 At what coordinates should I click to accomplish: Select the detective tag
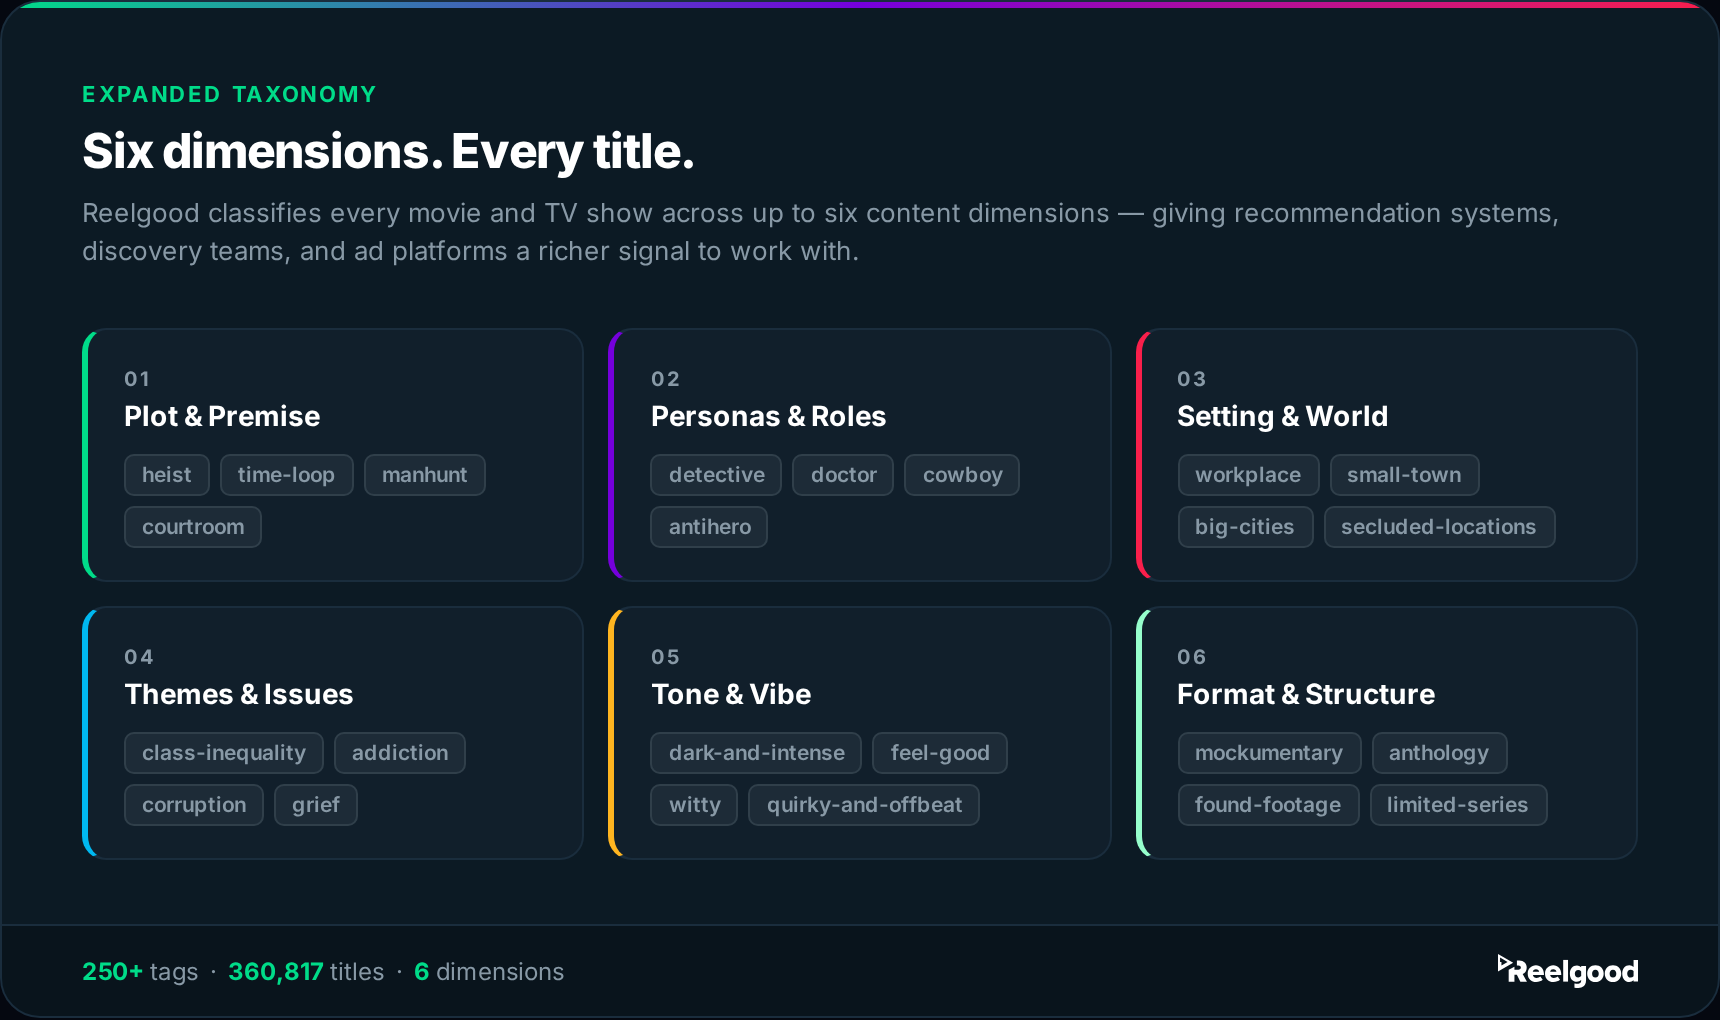tap(716, 475)
